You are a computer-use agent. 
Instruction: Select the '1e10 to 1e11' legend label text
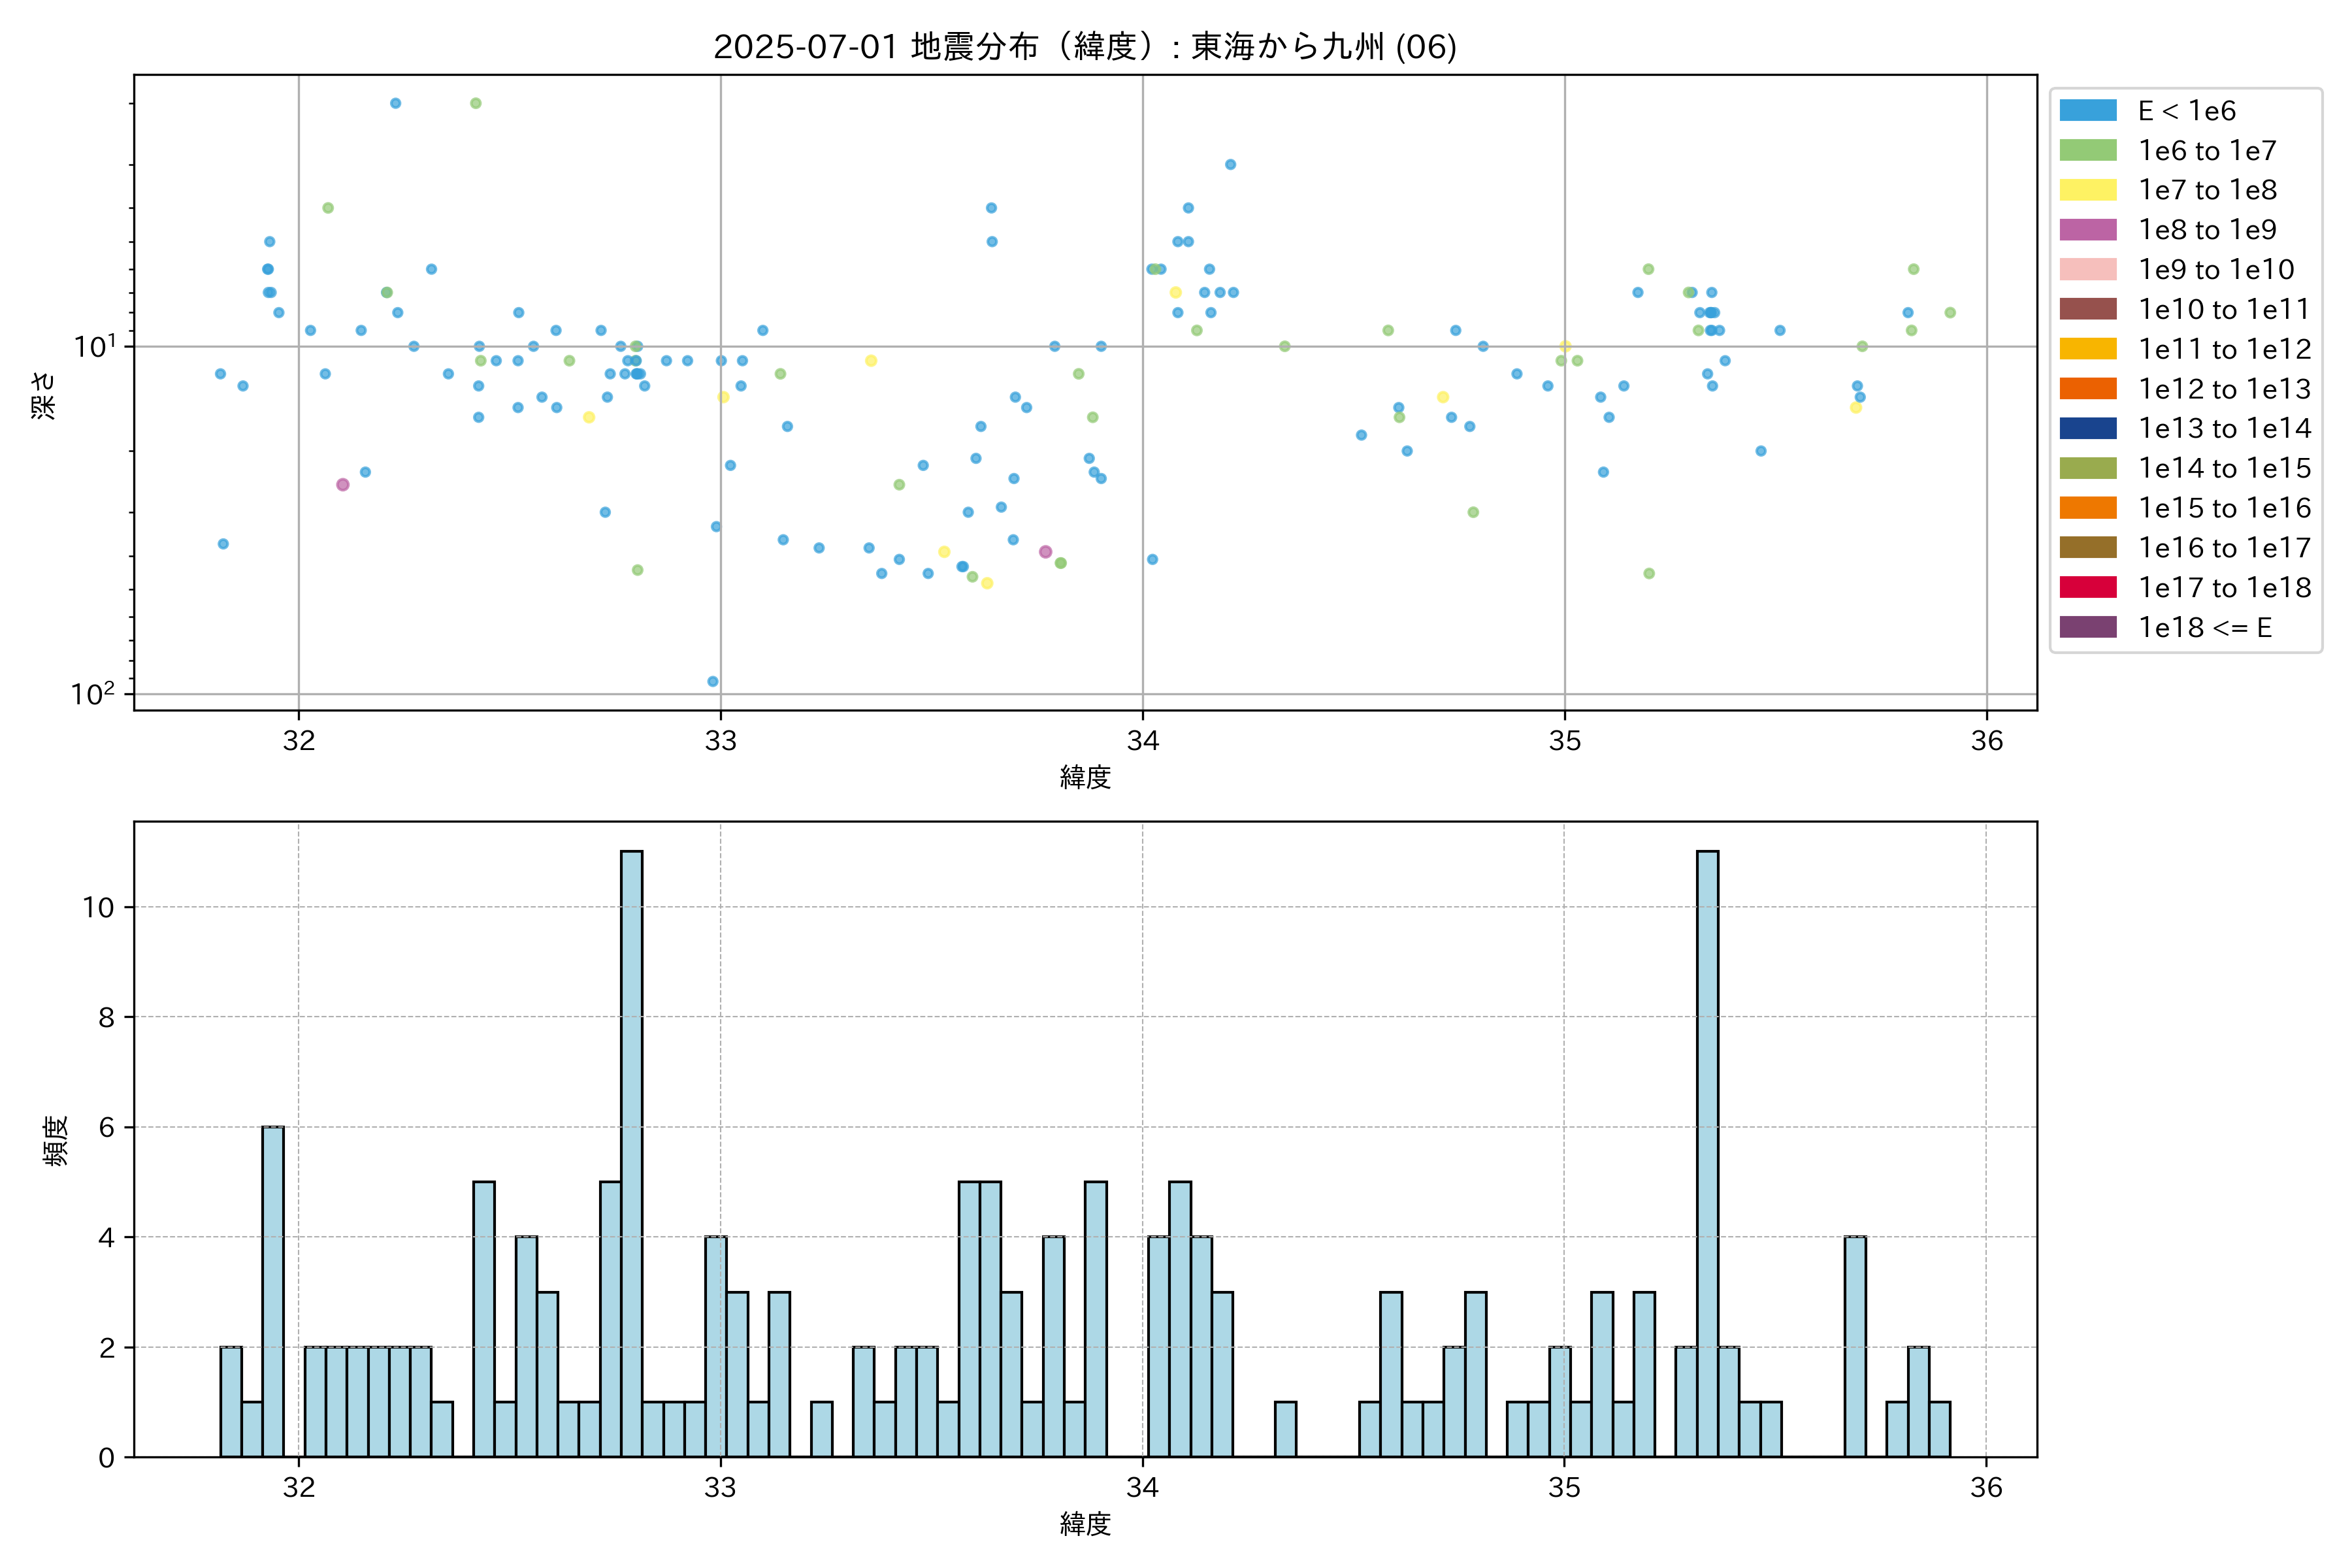click(2224, 310)
